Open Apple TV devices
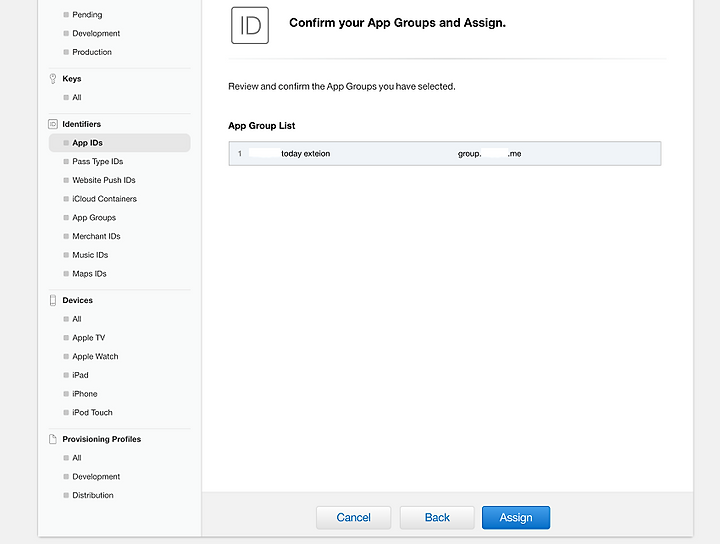 [89, 338]
